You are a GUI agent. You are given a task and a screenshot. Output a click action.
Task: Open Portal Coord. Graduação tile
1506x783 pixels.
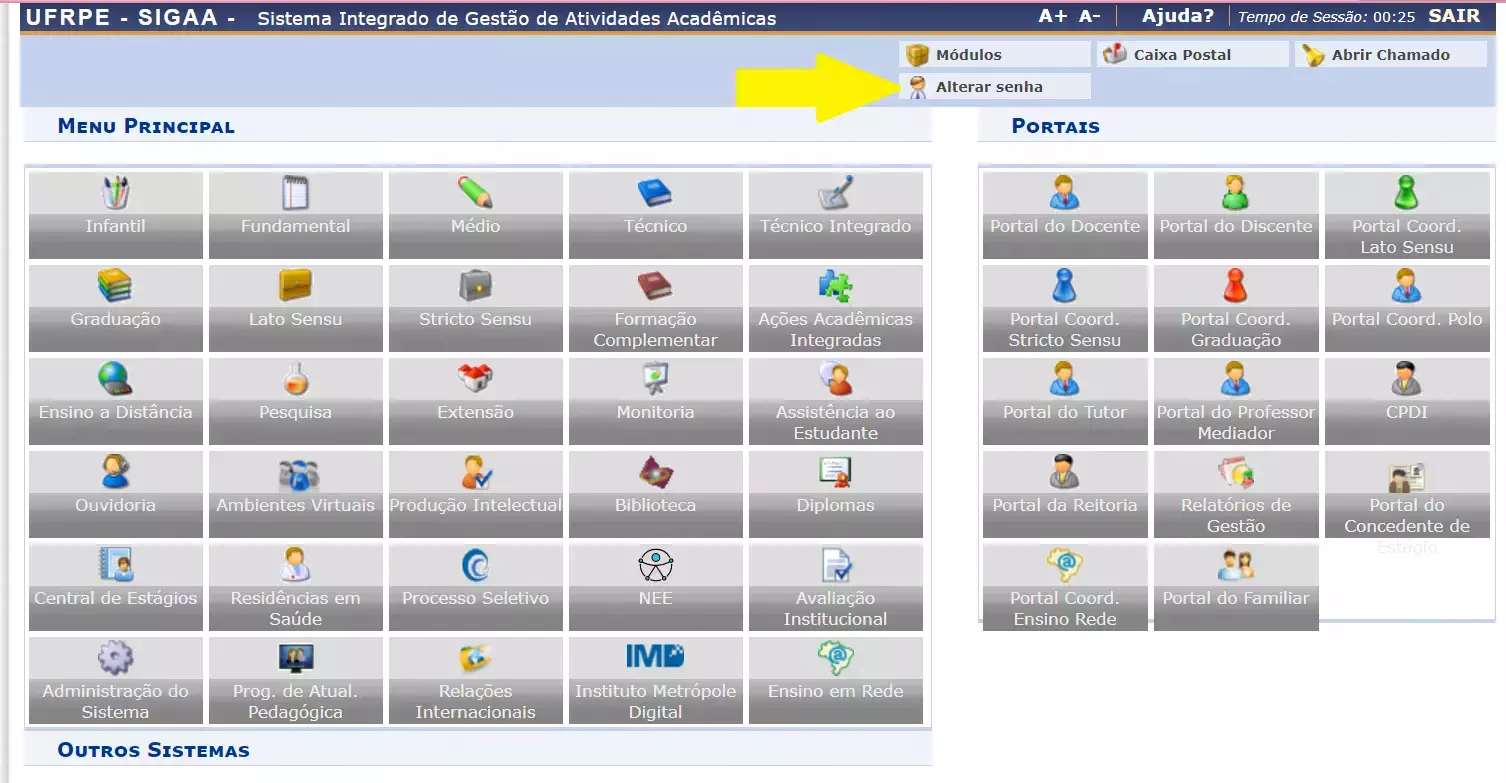[x=1235, y=308]
